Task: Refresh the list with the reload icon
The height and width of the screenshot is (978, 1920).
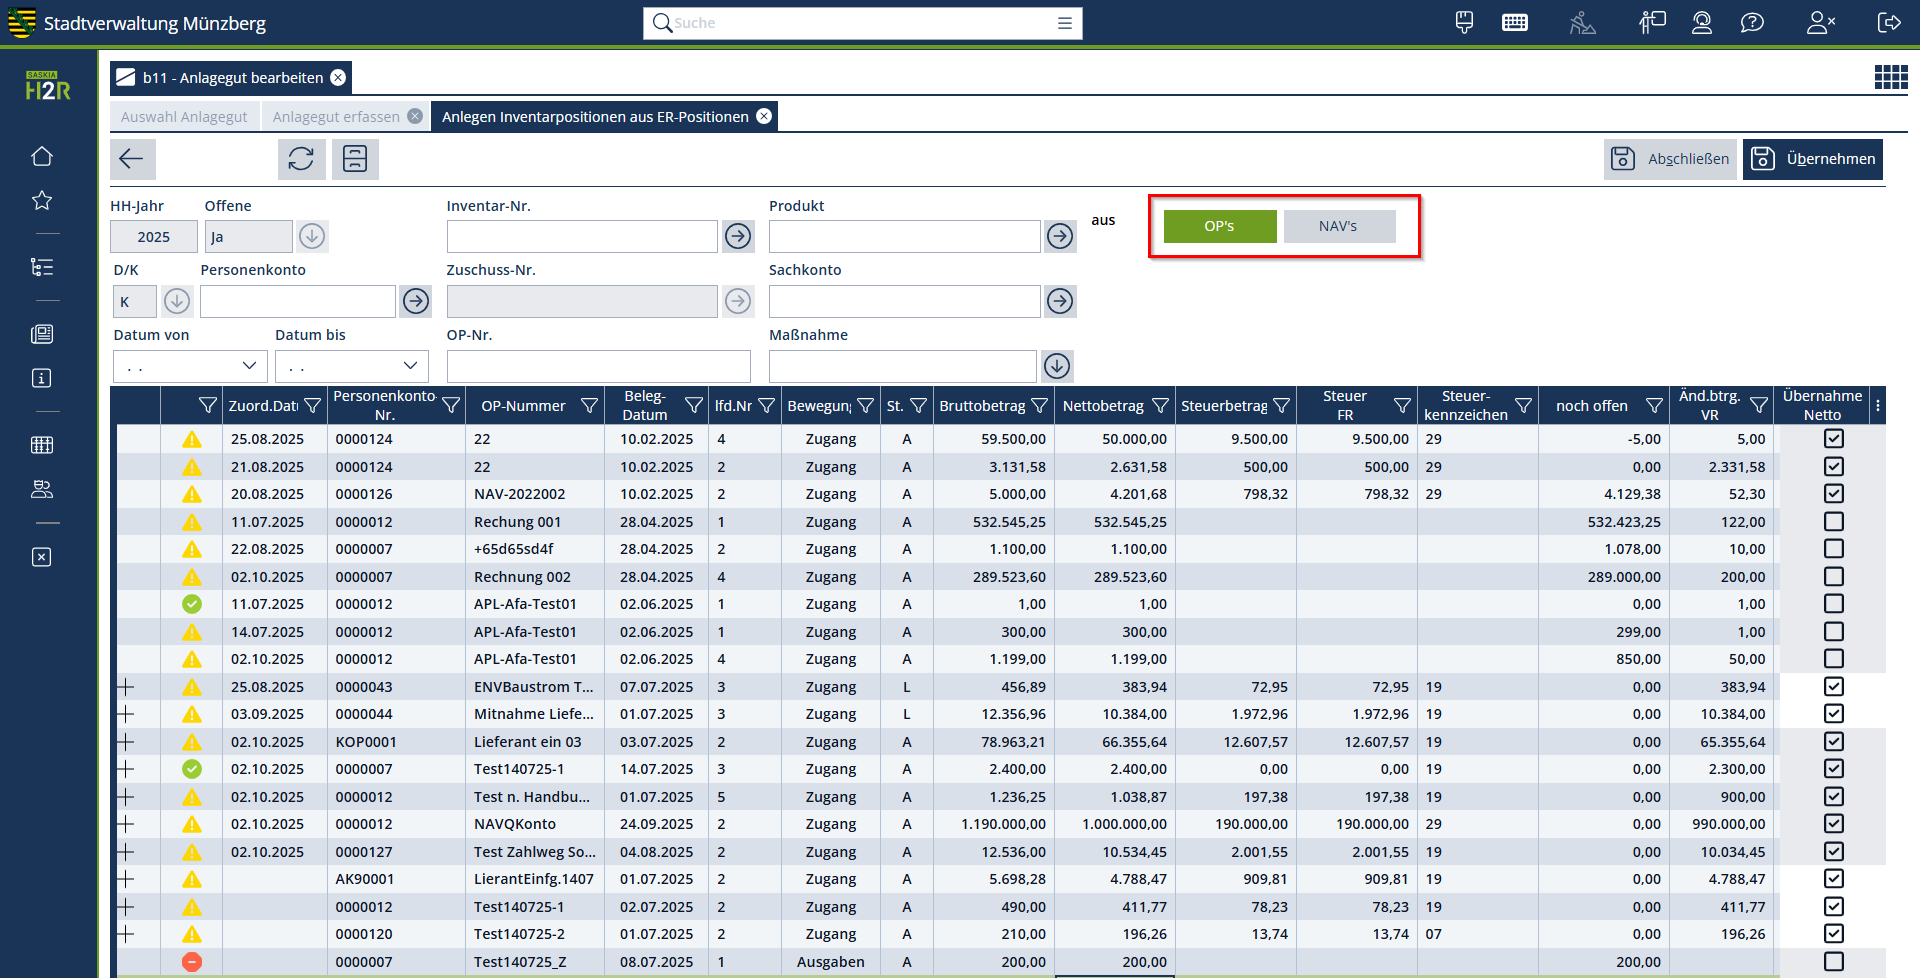Action: [301, 159]
